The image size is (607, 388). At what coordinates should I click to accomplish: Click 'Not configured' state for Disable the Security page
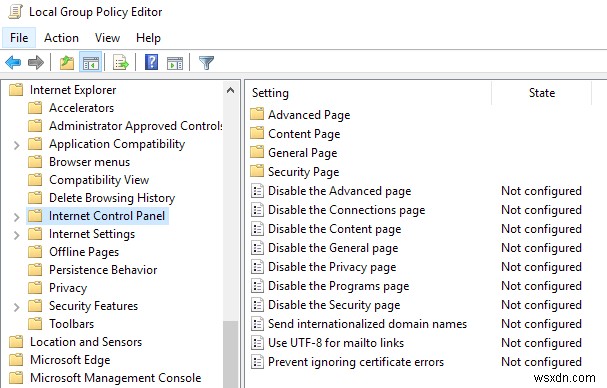pyautogui.click(x=541, y=305)
